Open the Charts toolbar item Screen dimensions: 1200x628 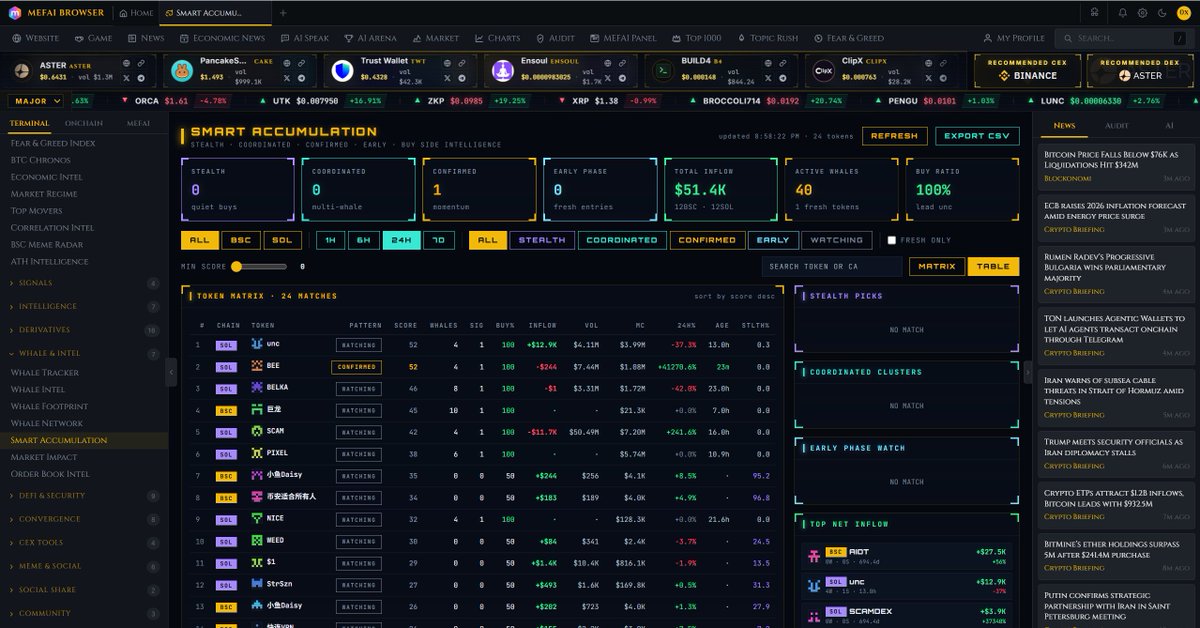(496, 38)
